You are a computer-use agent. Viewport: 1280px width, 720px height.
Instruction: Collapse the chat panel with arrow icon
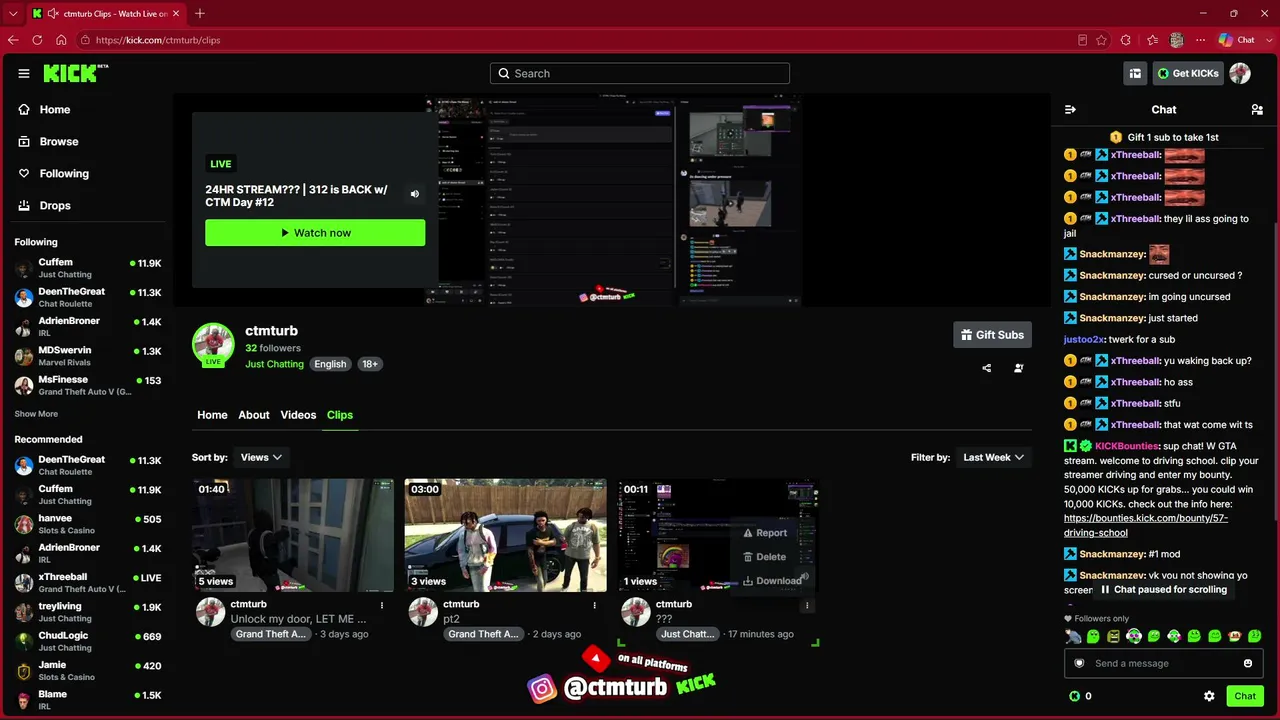pos(1070,110)
